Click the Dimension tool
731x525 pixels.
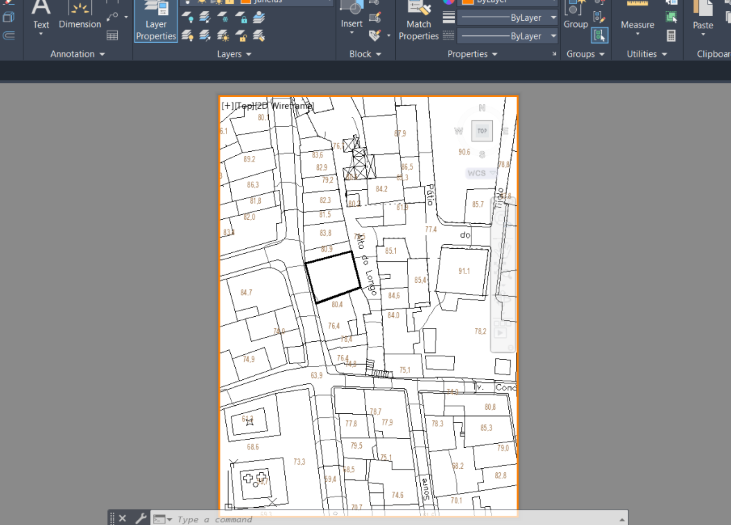pyautogui.click(x=80, y=17)
